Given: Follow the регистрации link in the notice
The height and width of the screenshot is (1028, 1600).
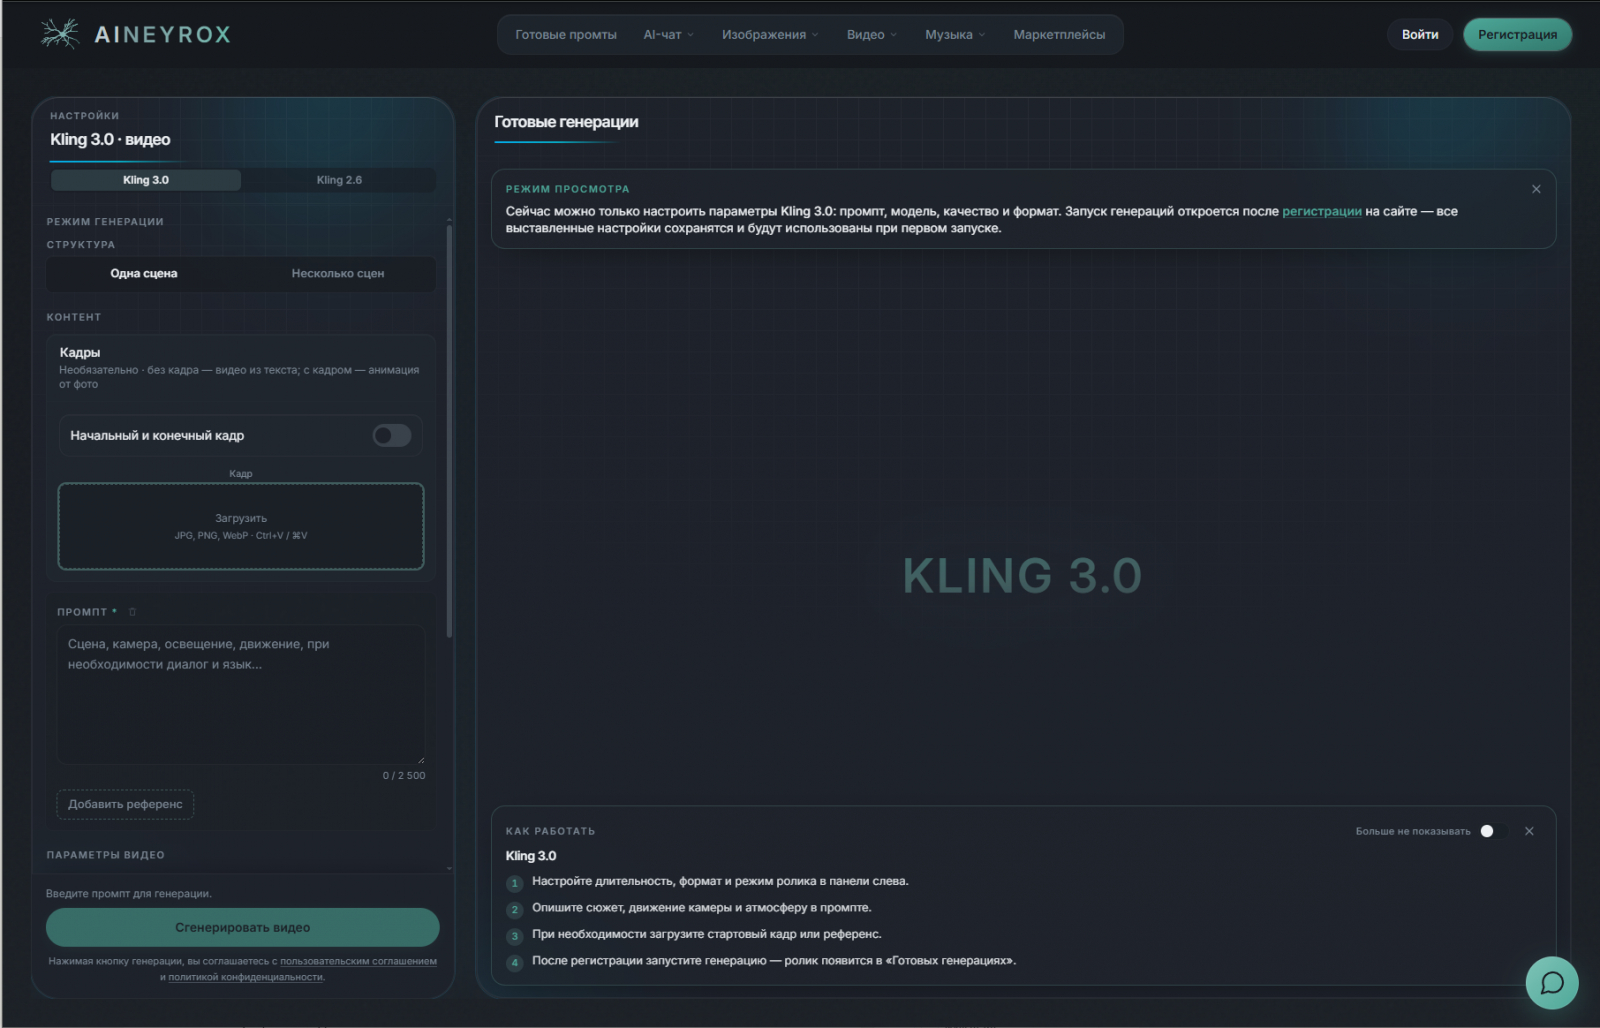Looking at the screenshot, I should coord(1321,211).
